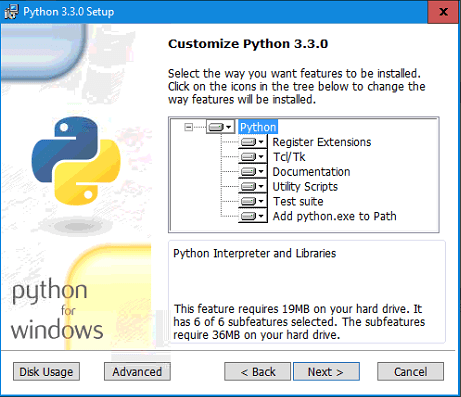Select the Python tree item

[258, 127]
